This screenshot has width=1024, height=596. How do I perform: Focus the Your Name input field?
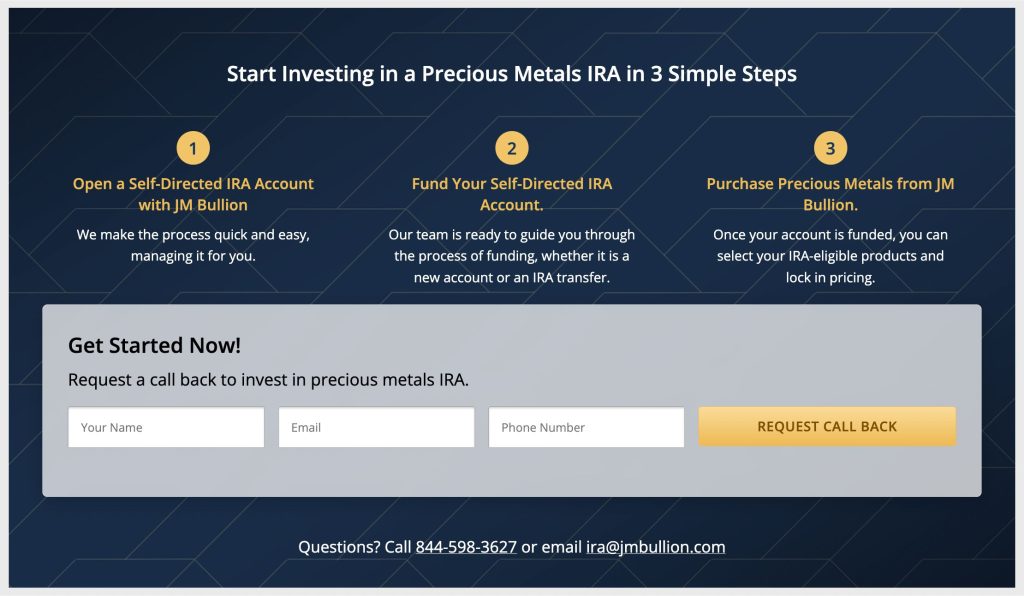(166, 427)
